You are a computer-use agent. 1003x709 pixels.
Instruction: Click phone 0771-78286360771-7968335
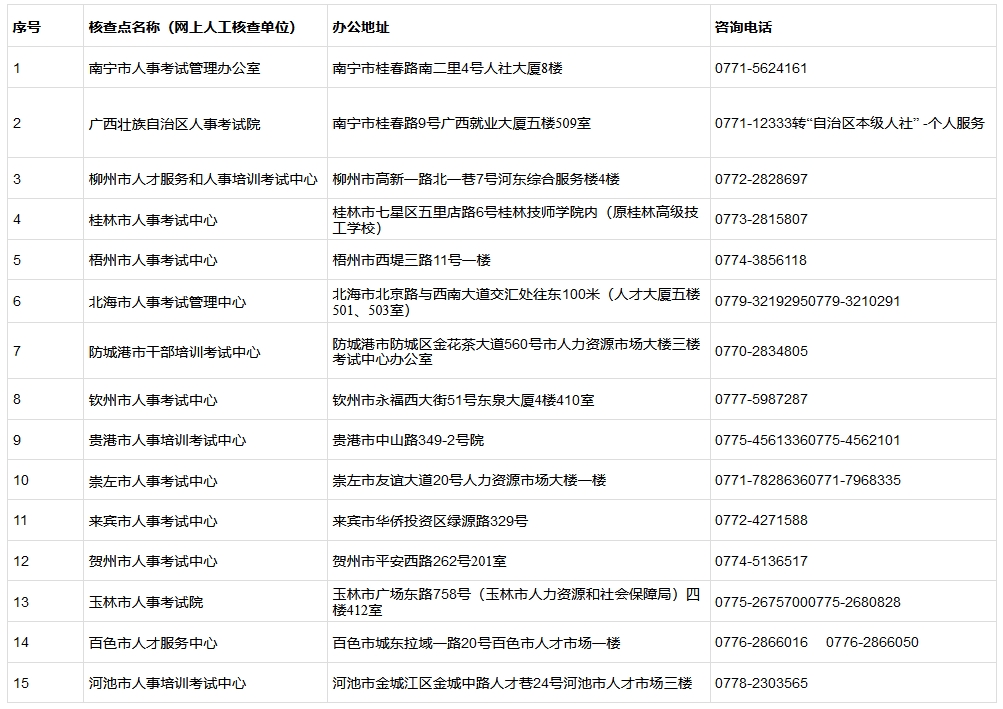click(x=808, y=480)
